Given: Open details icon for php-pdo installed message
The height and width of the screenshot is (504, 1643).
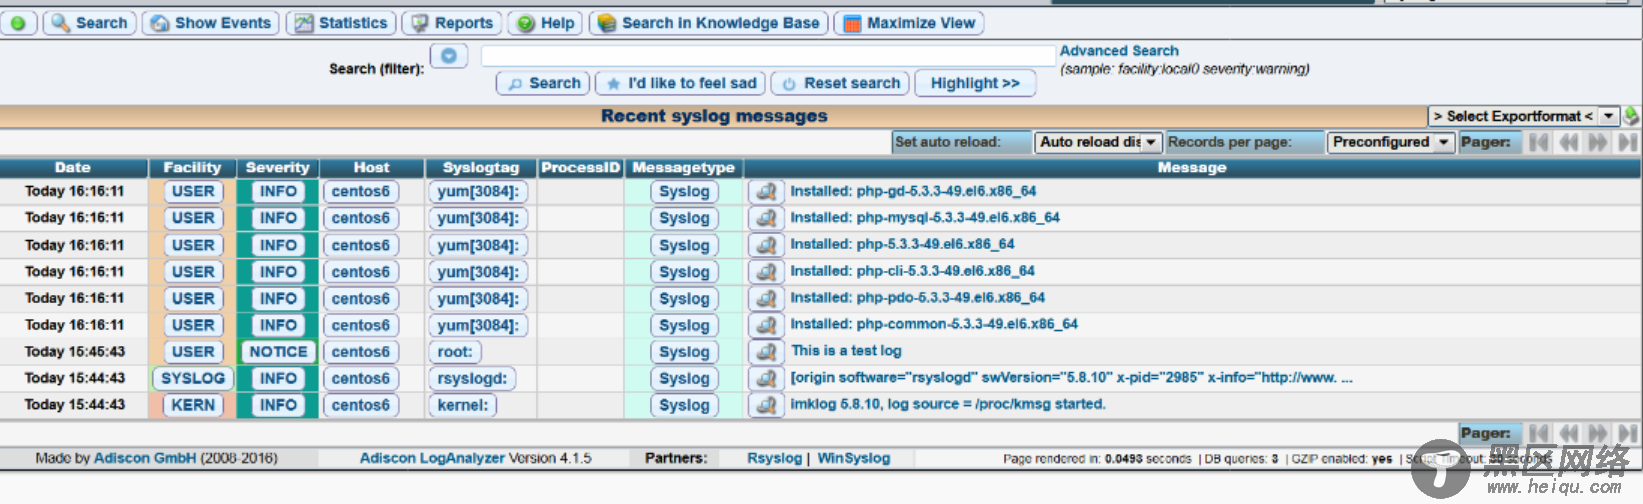Looking at the screenshot, I should (766, 298).
